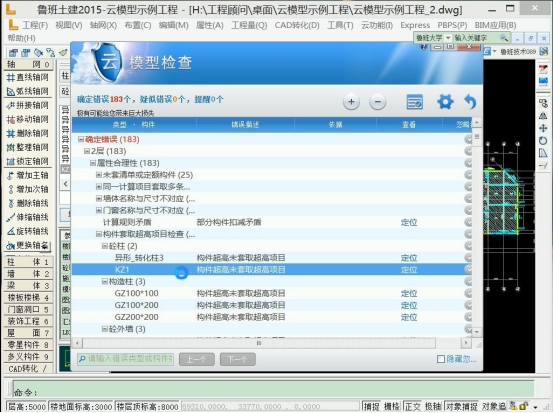Expand 墙体名称与尺寸不对应 node
The image size is (553, 413).
point(99,199)
